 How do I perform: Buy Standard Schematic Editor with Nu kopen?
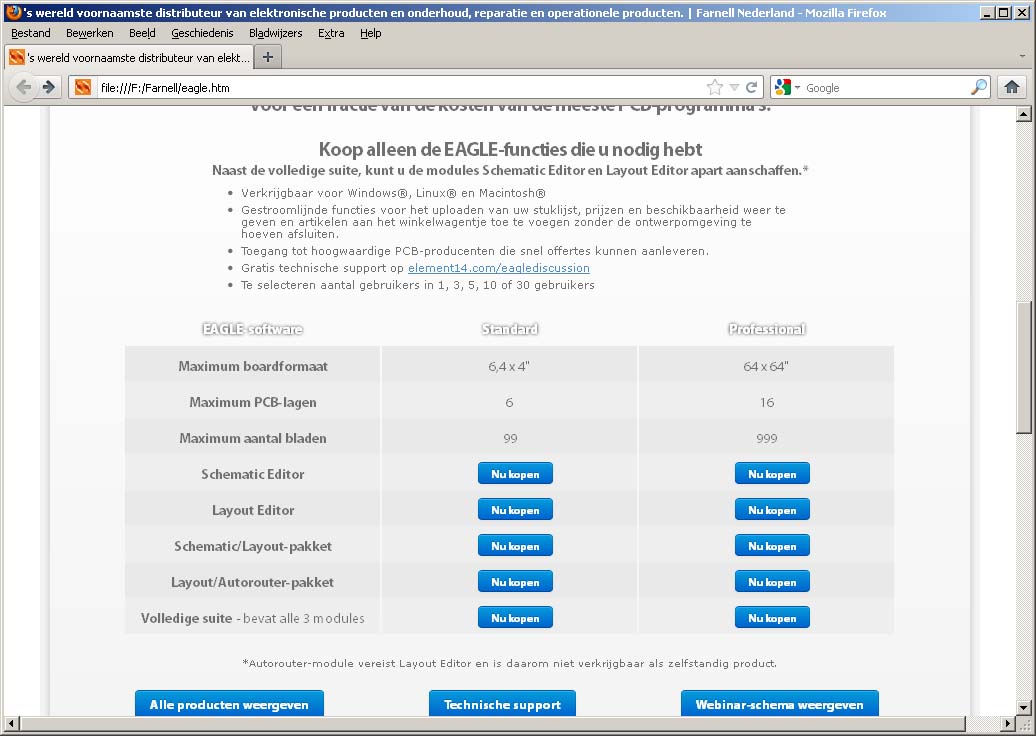click(x=515, y=474)
